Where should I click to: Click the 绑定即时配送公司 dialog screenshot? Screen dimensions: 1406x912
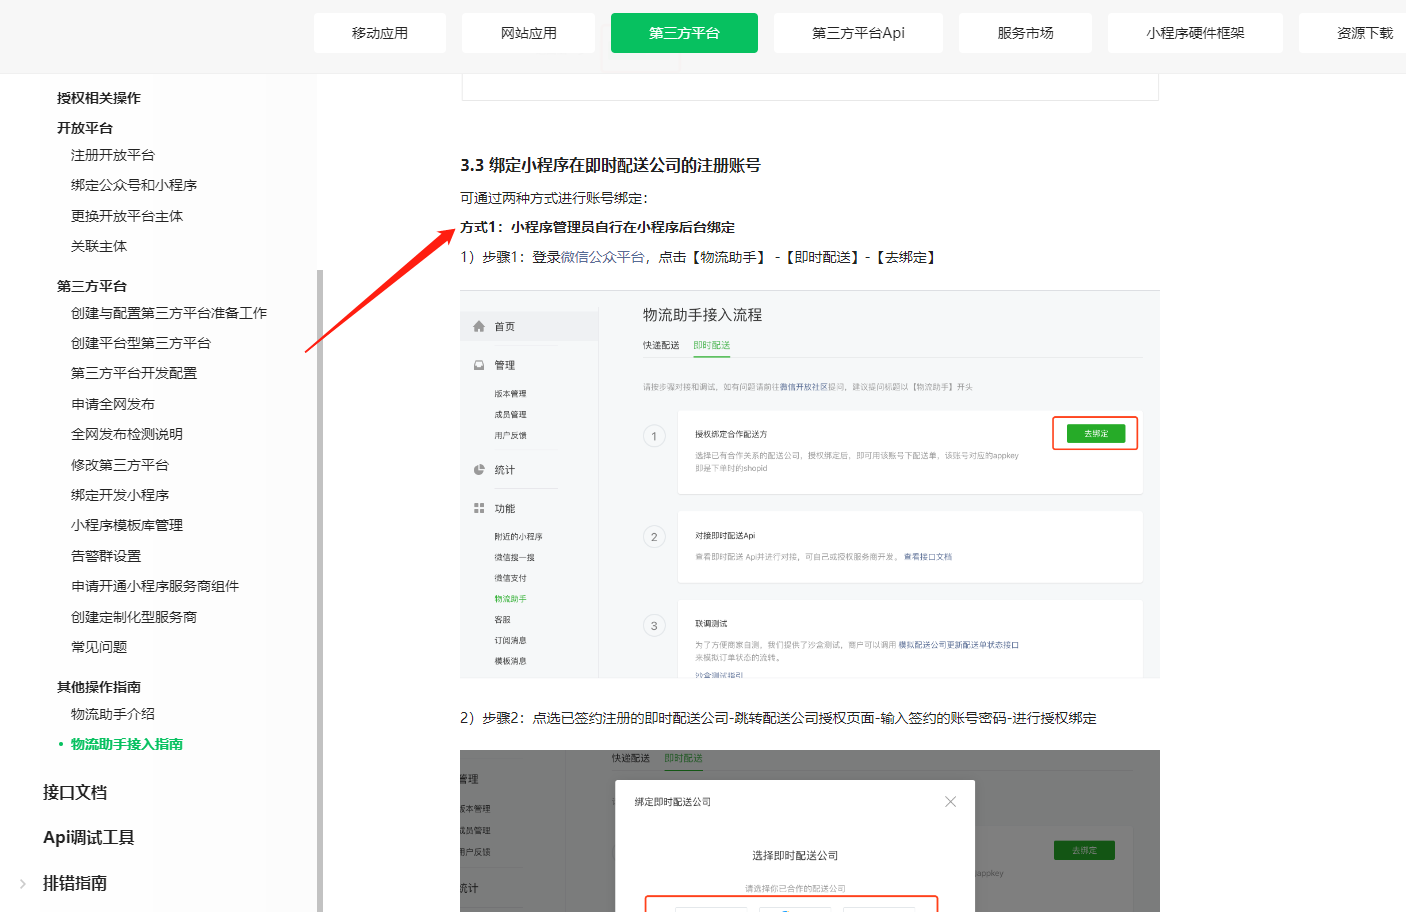click(810, 831)
